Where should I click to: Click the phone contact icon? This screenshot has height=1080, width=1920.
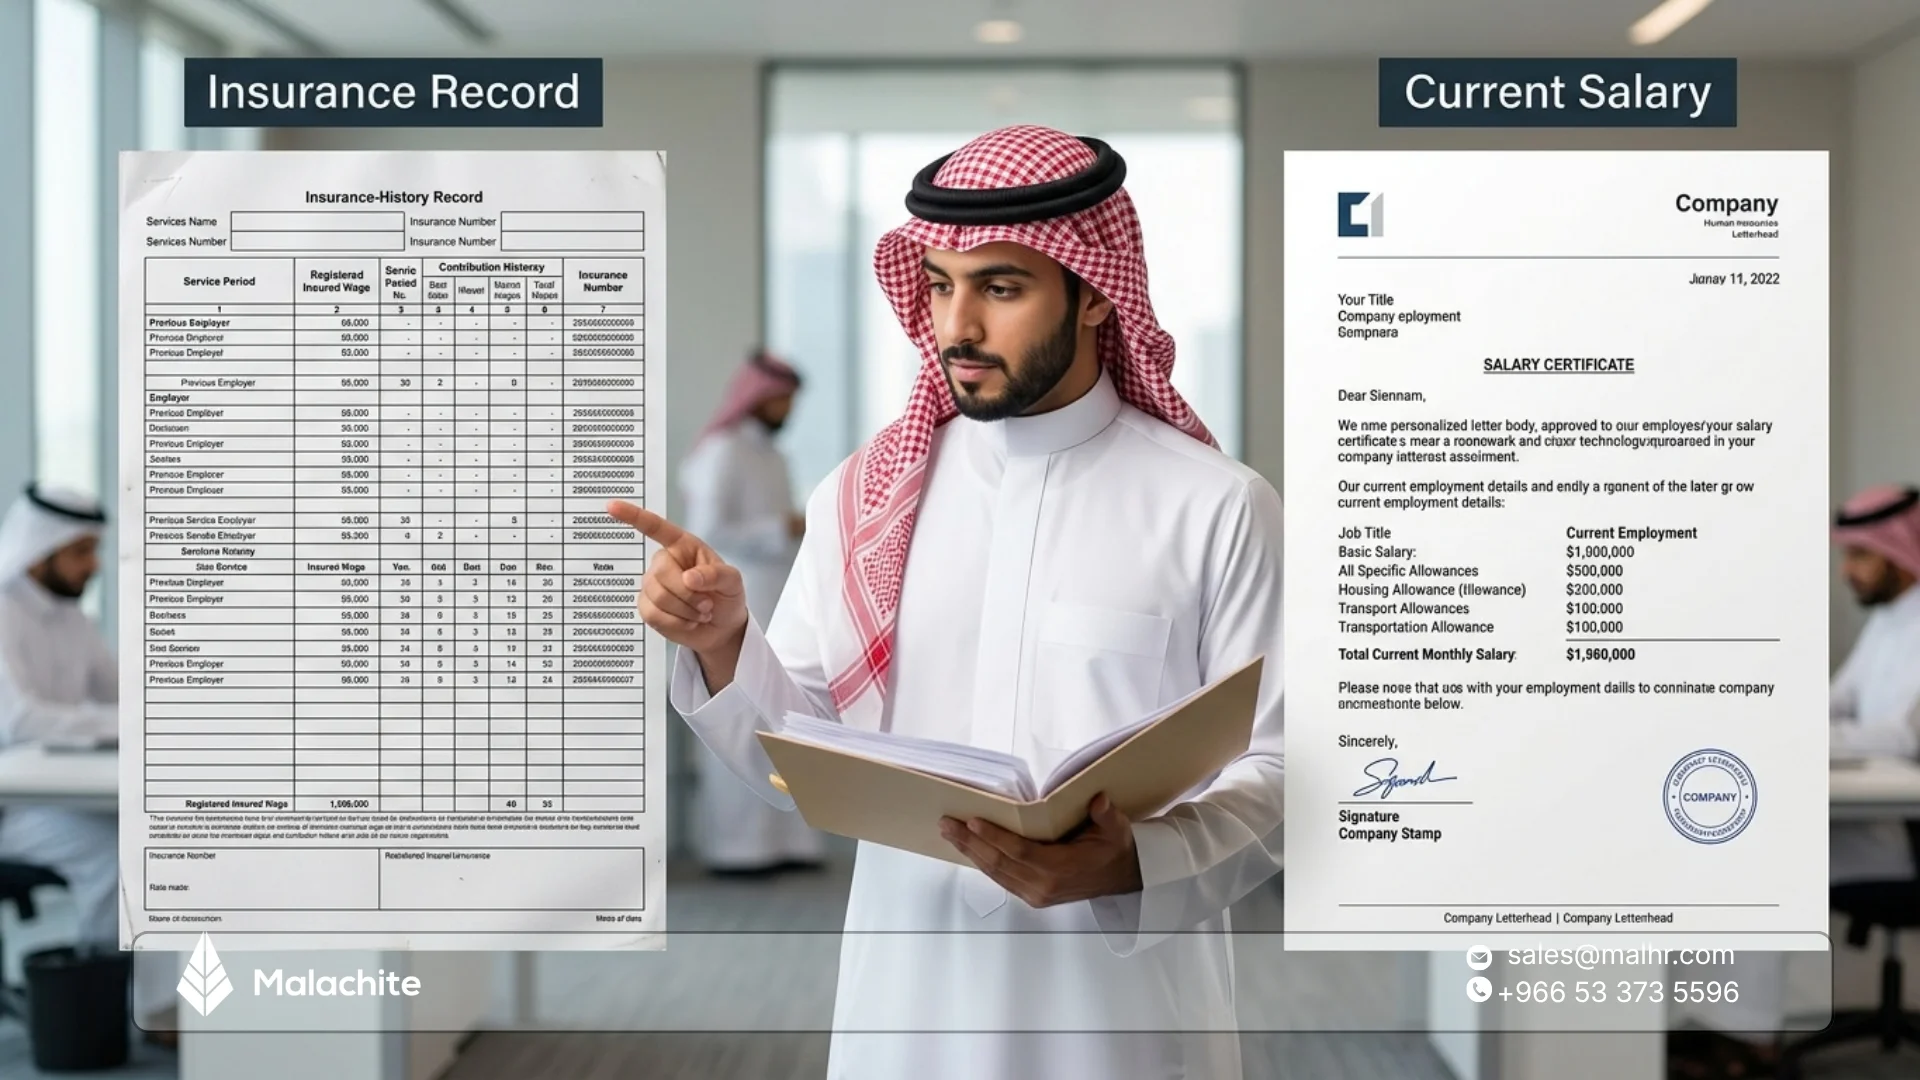(x=1479, y=990)
